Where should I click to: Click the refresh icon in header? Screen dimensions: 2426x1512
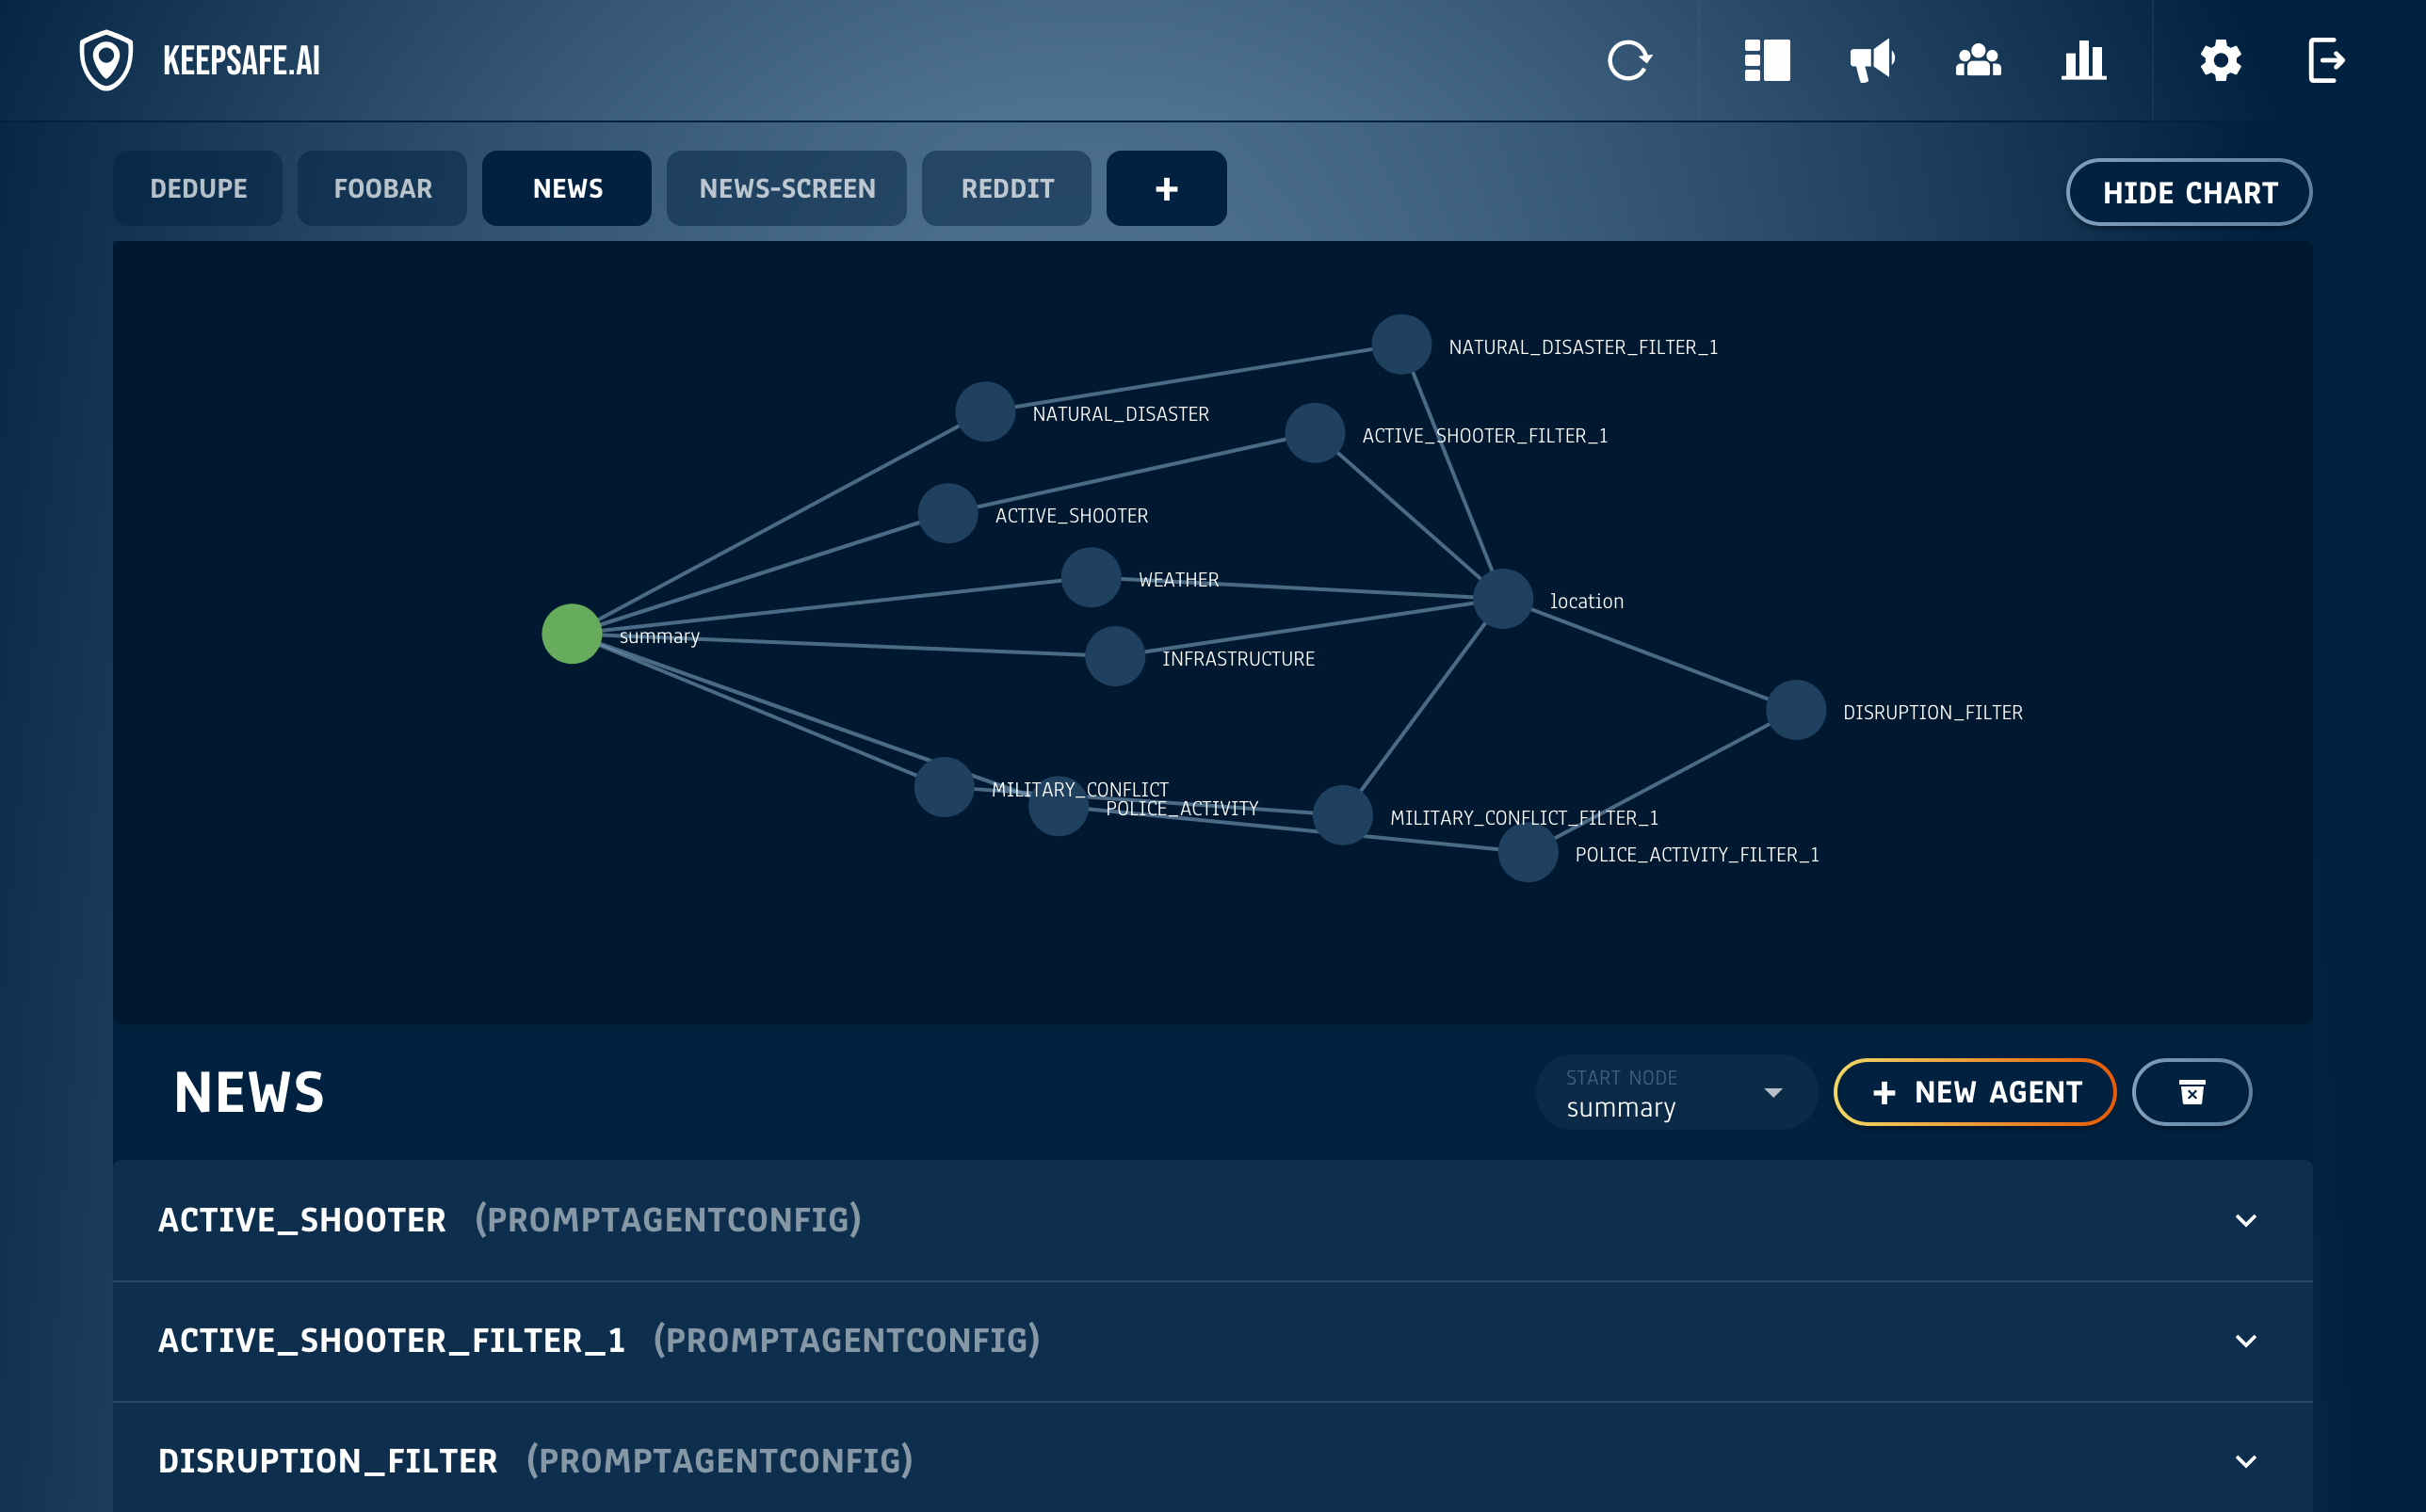[x=1629, y=60]
